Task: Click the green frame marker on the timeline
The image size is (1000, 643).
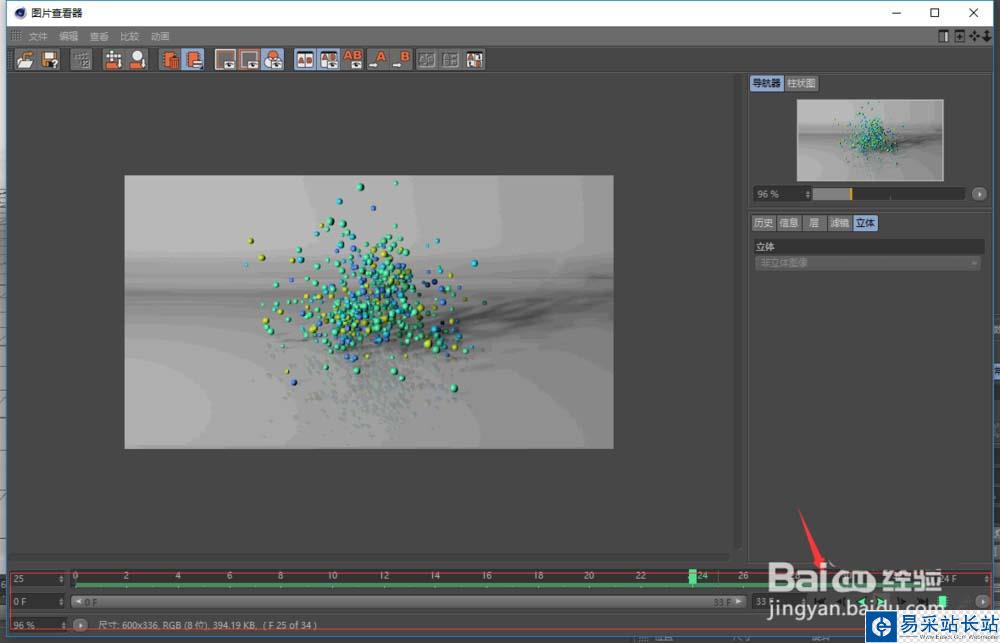Action: [x=693, y=577]
